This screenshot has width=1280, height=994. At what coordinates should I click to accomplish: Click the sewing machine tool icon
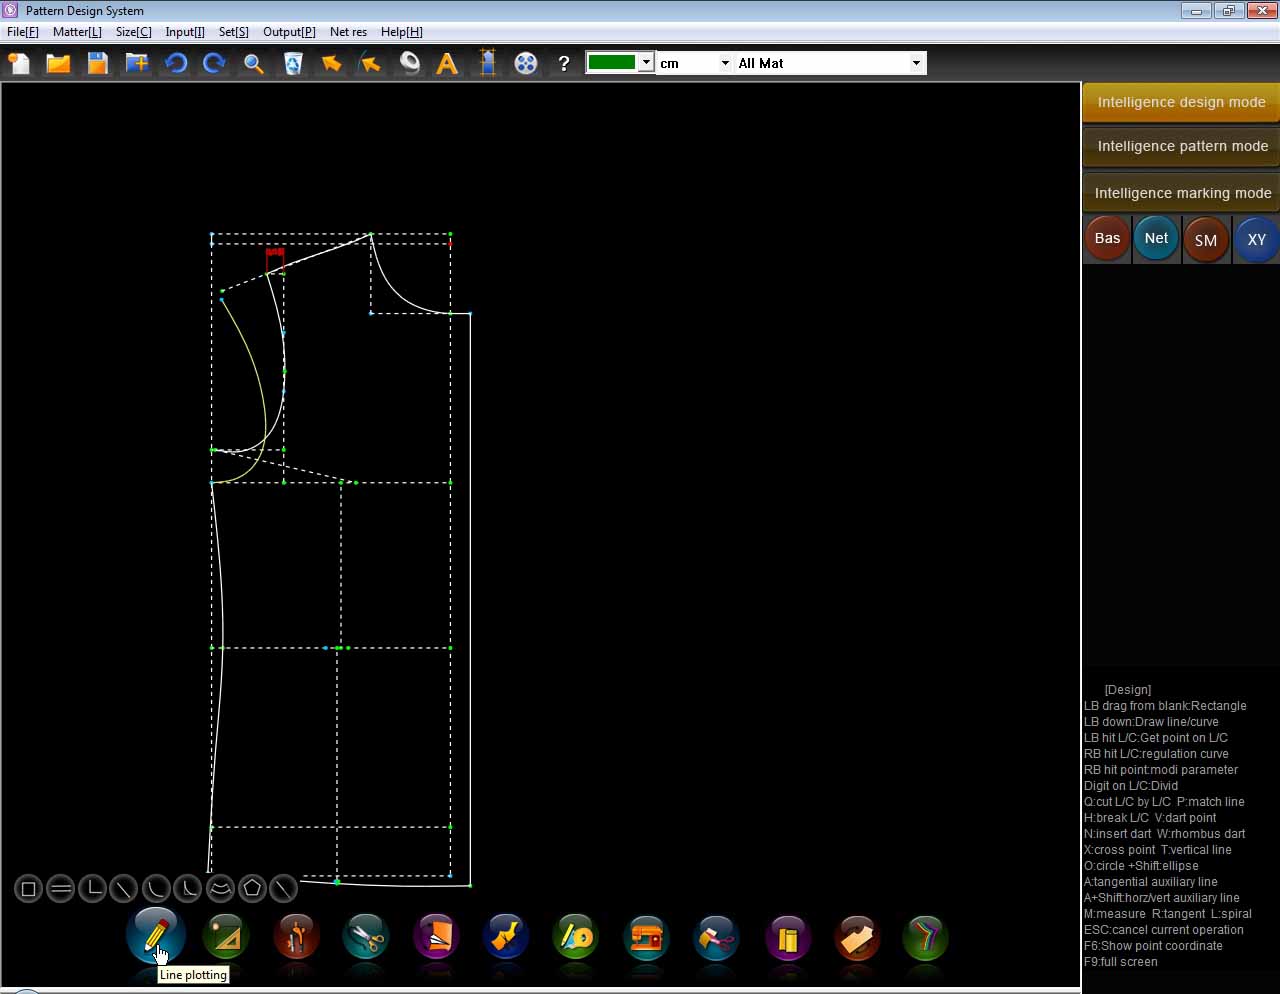[646, 938]
